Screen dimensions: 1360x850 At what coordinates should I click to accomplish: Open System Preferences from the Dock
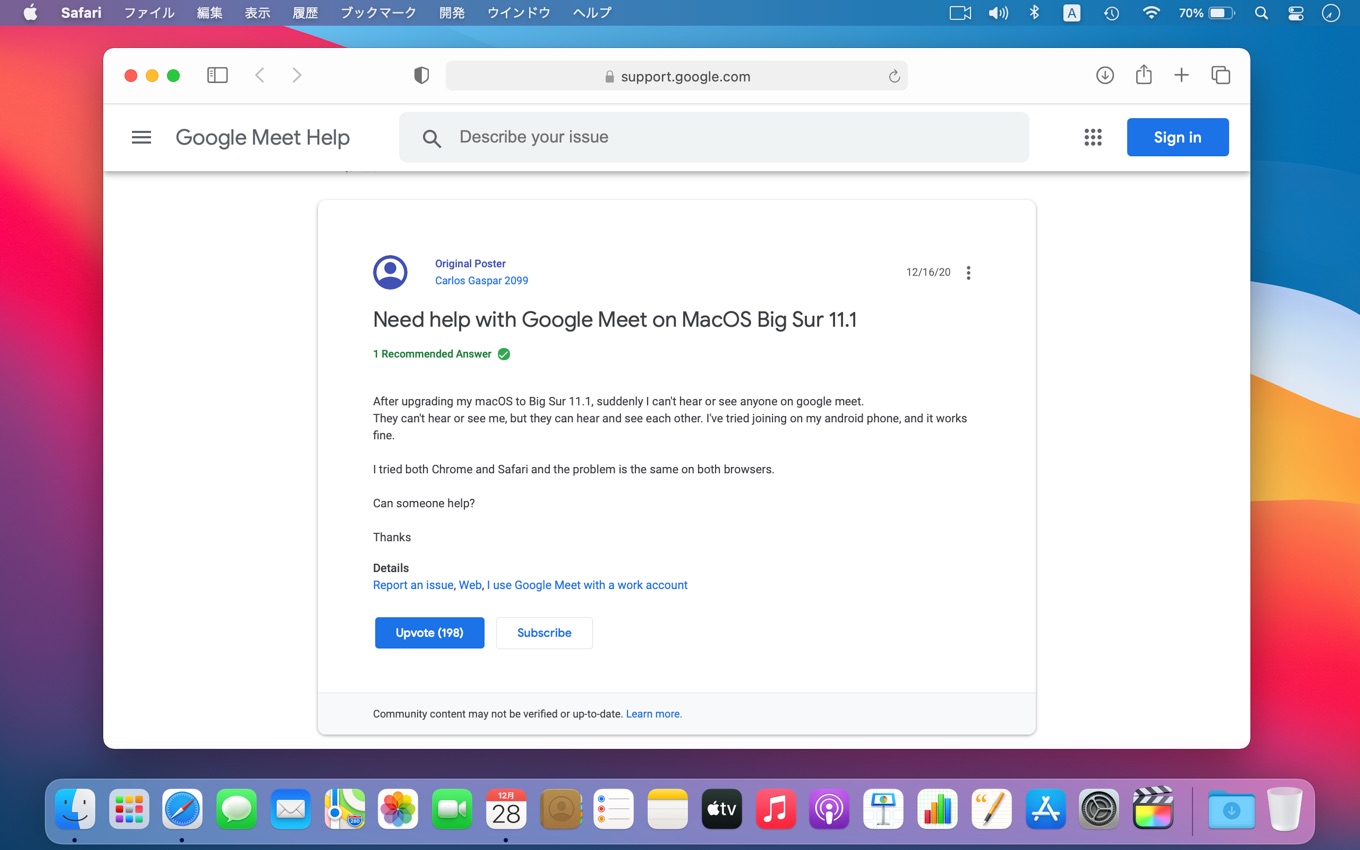tap(1099, 809)
